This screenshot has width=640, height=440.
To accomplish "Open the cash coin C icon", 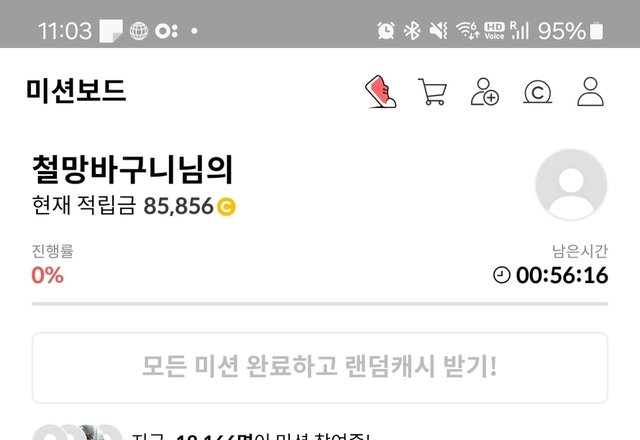I will (x=538, y=91).
